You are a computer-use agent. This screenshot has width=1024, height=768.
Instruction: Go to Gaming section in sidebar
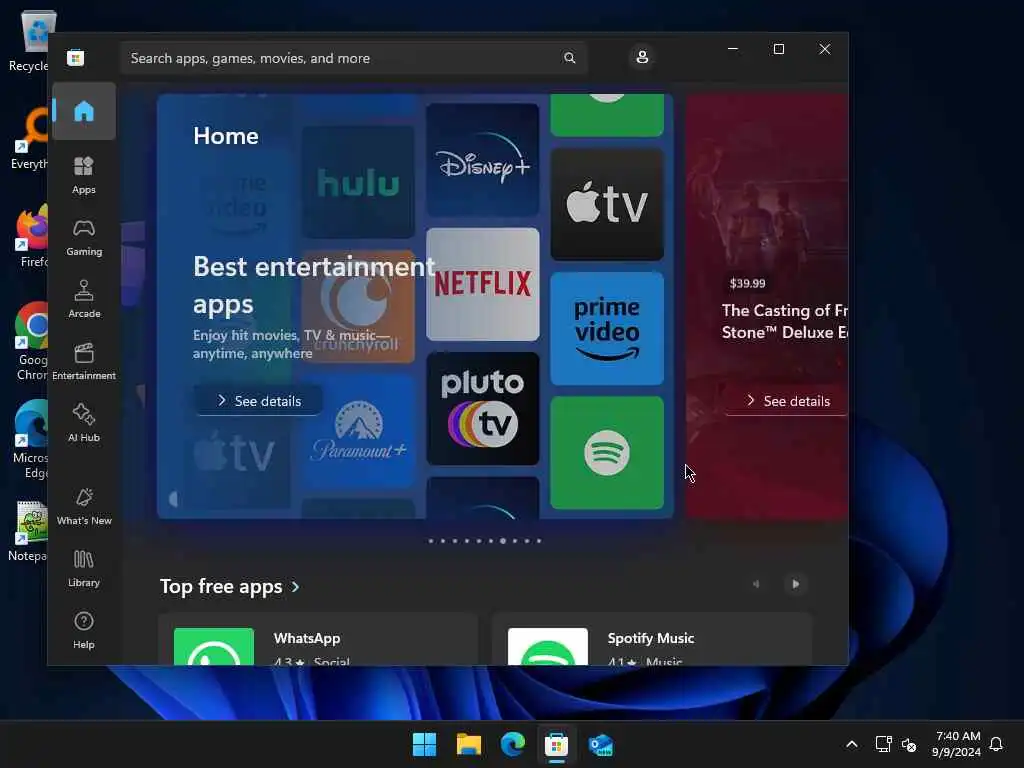84,238
